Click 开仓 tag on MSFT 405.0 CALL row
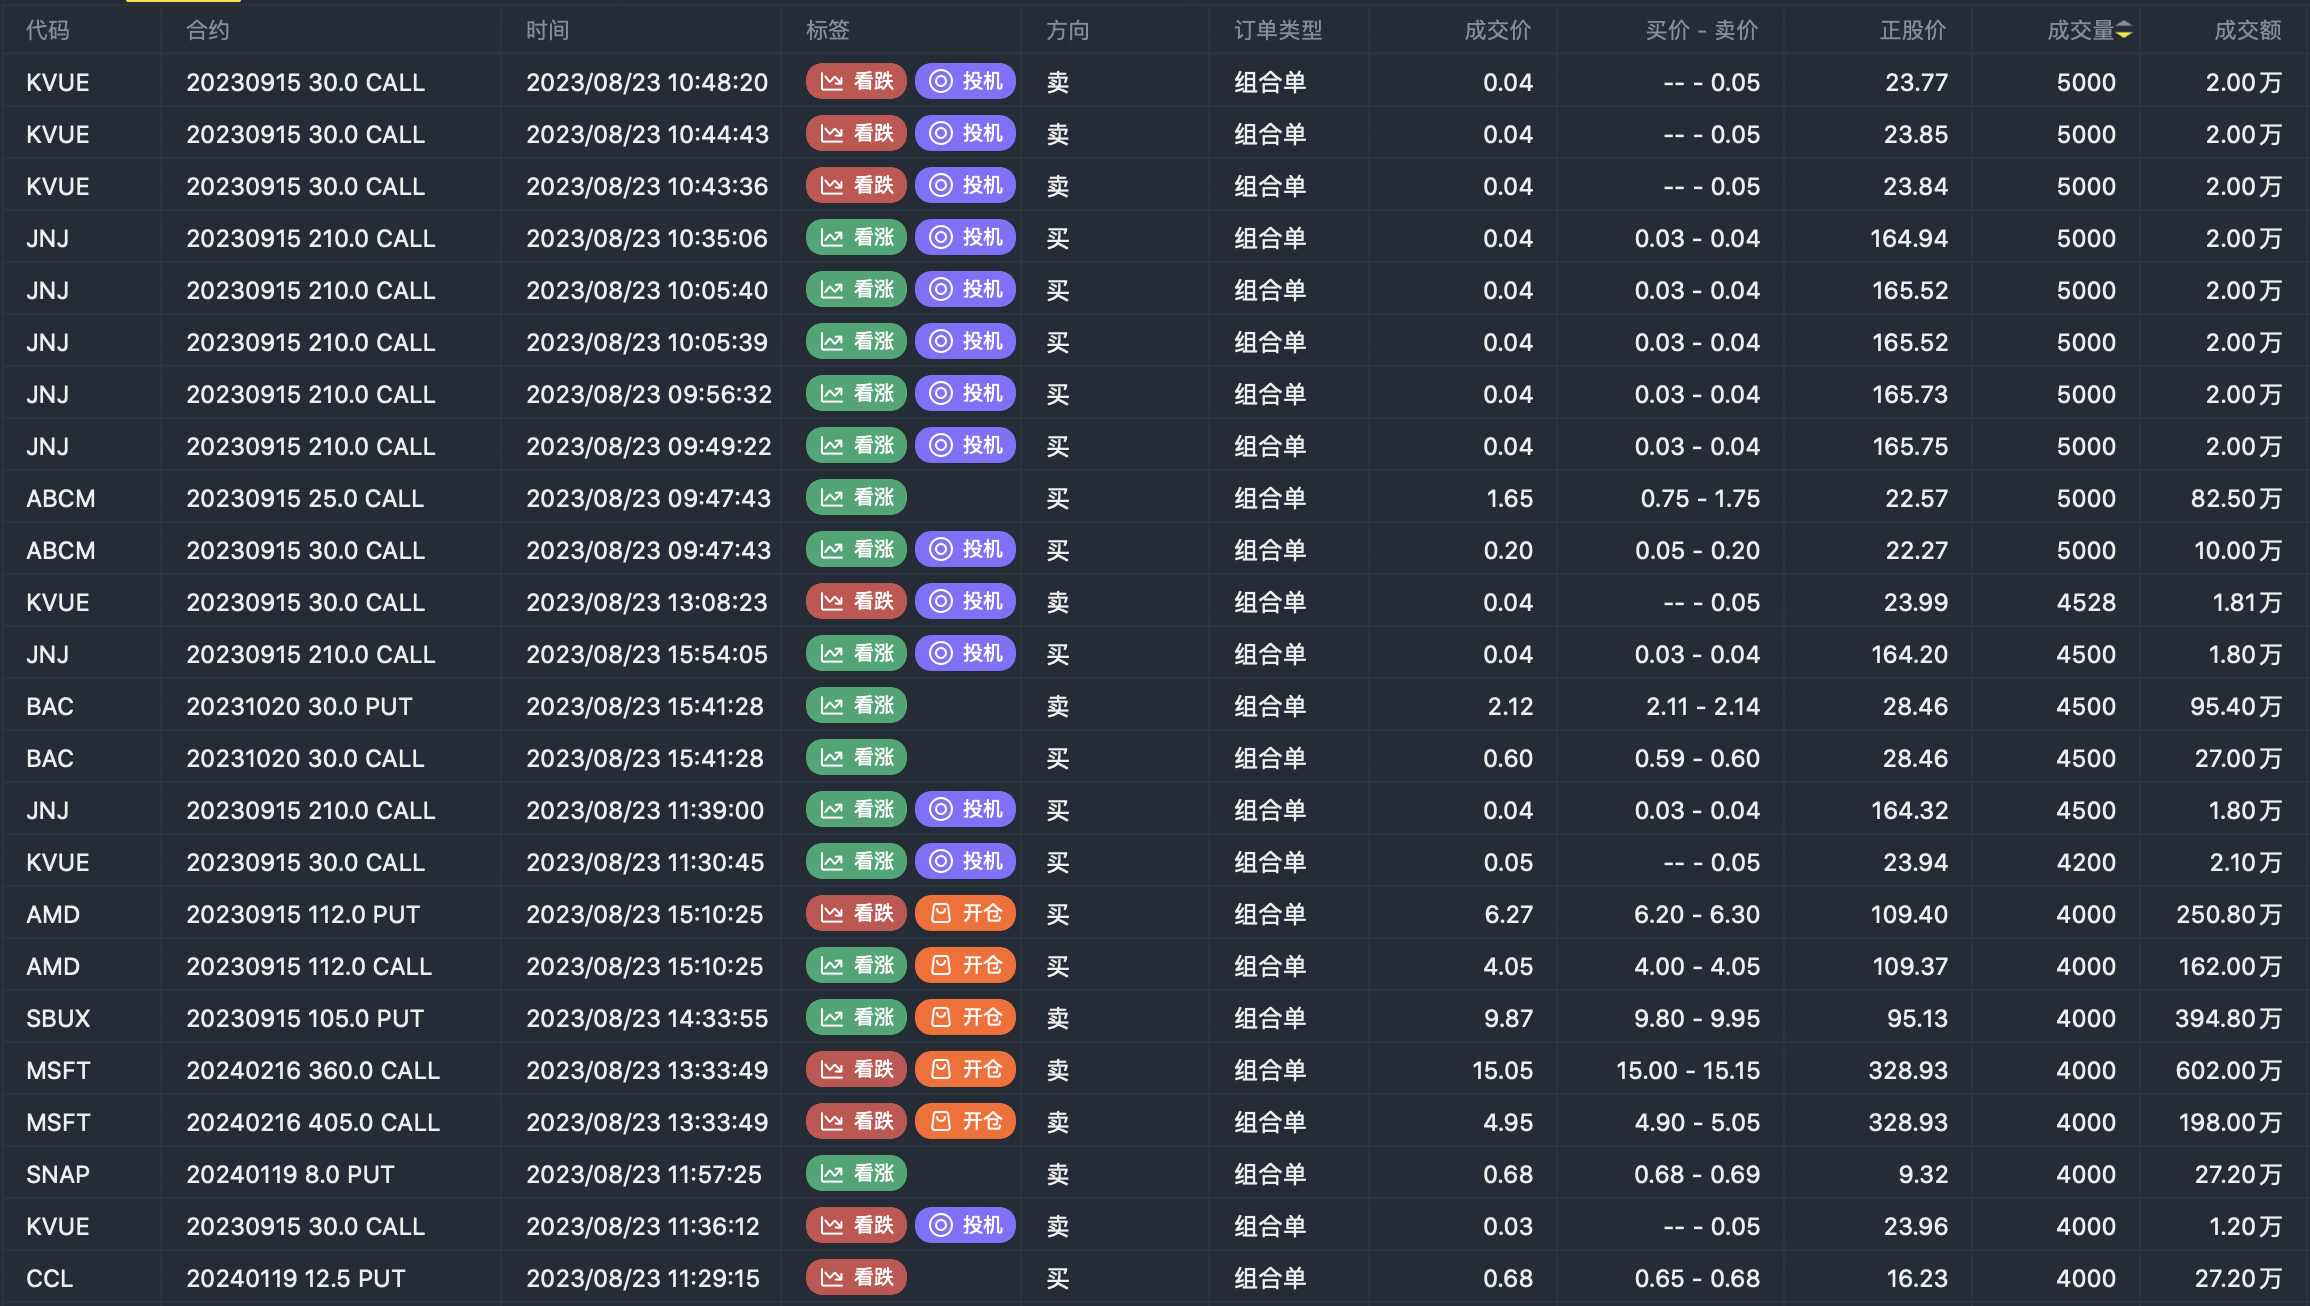 click(x=965, y=1122)
